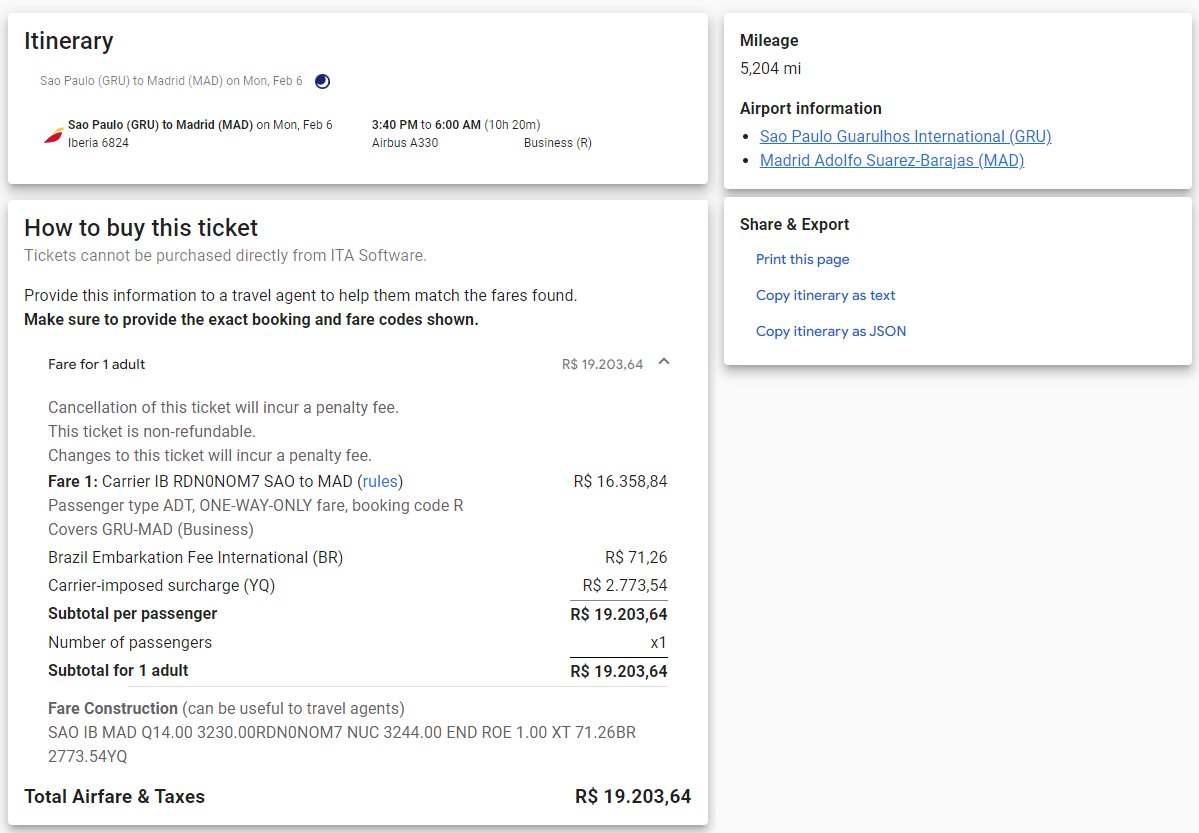Click the Iberia airline logo
Image resolution: width=1199 pixels, height=833 pixels.
tap(54, 134)
